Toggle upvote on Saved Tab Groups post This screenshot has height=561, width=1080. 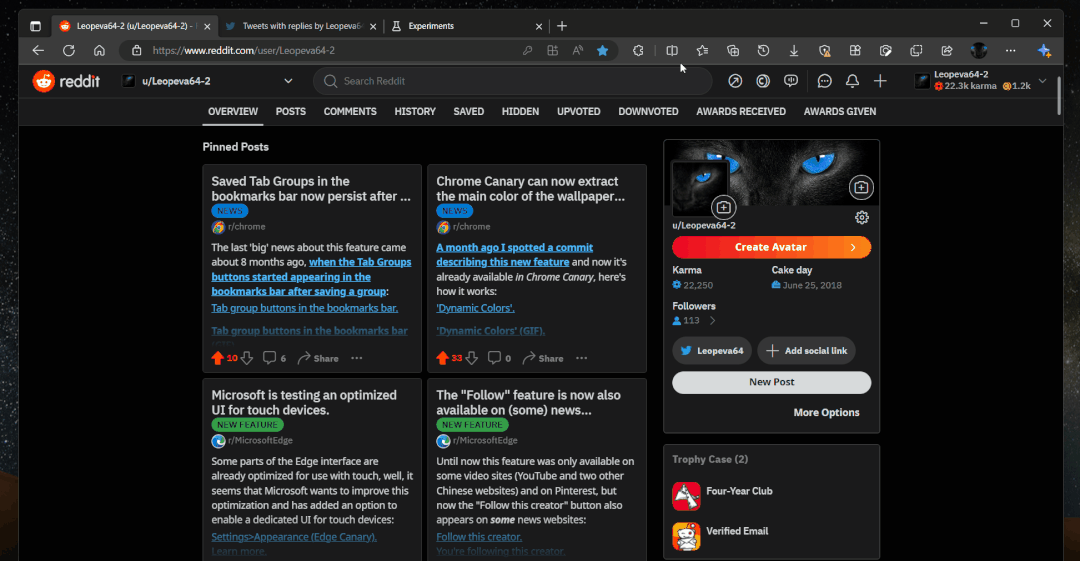(x=217, y=358)
